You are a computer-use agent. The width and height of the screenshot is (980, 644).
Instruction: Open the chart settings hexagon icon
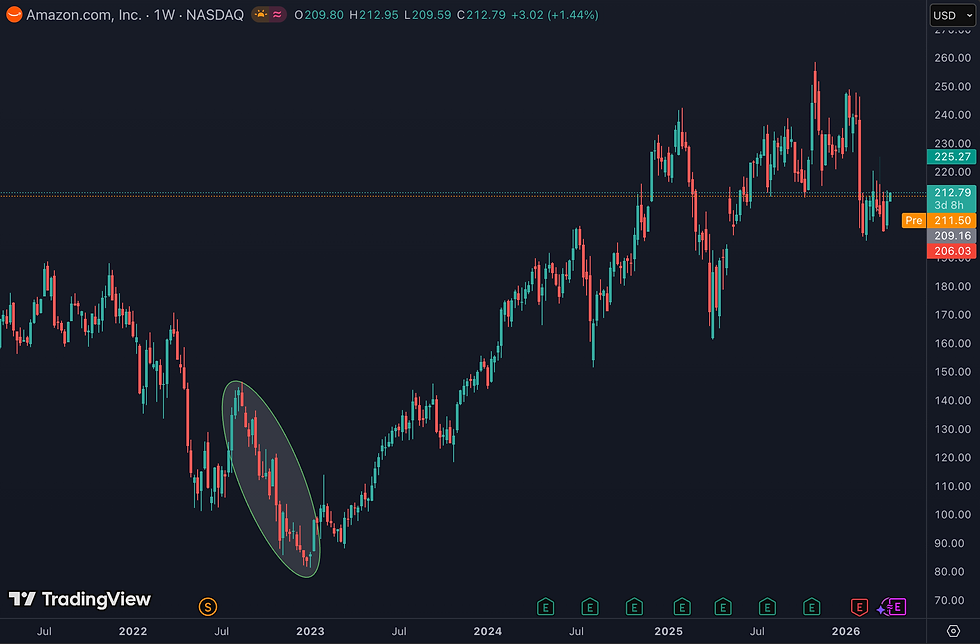(x=953, y=631)
